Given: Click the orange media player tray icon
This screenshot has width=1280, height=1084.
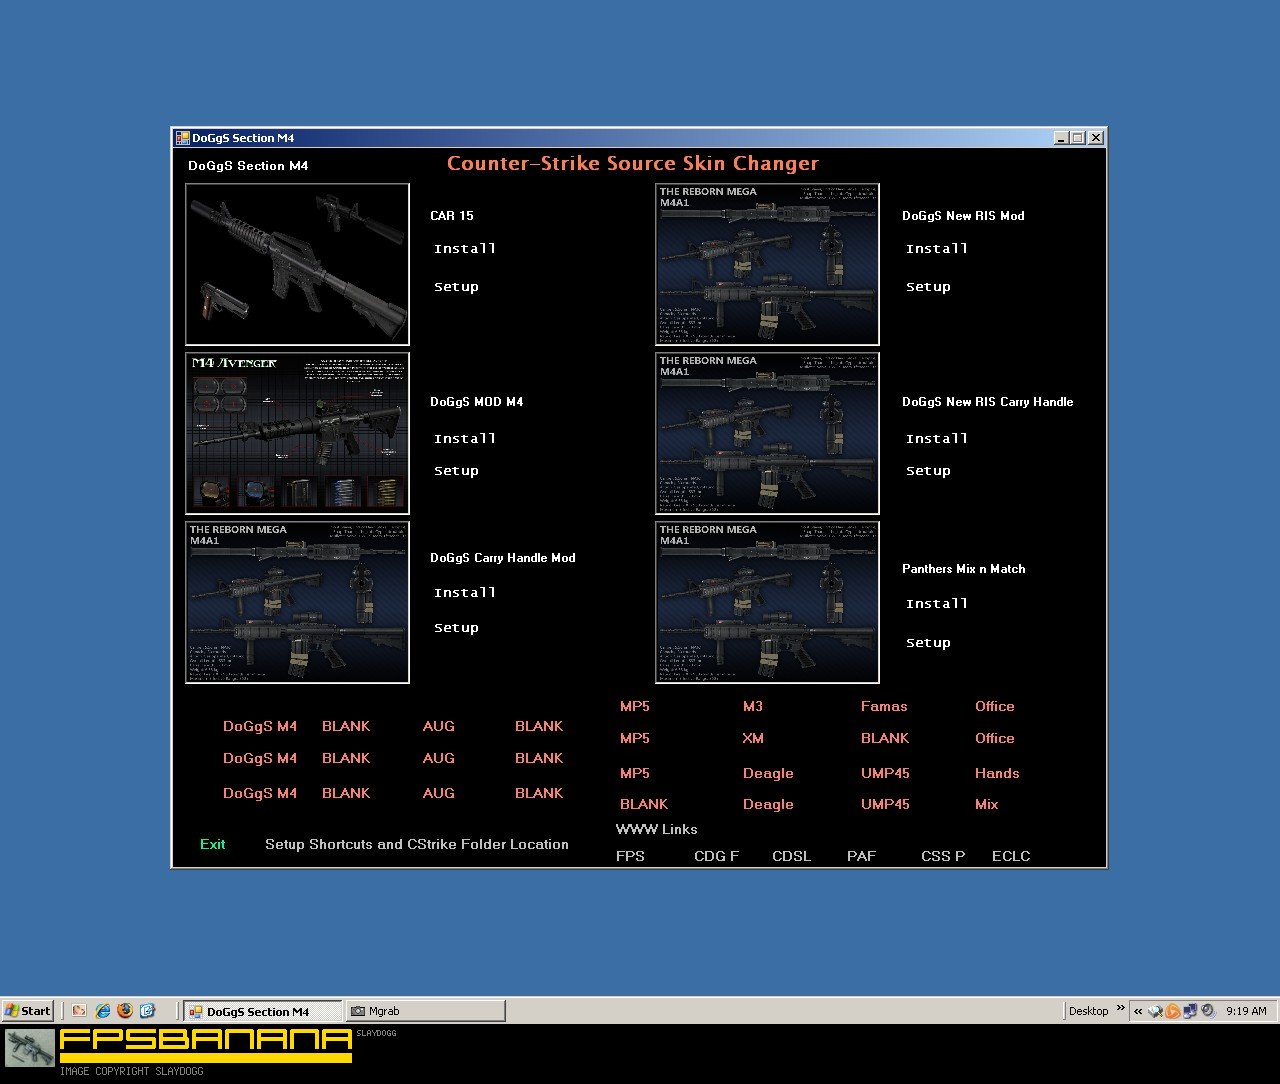Looking at the screenshot, I should [1173, 1011].
